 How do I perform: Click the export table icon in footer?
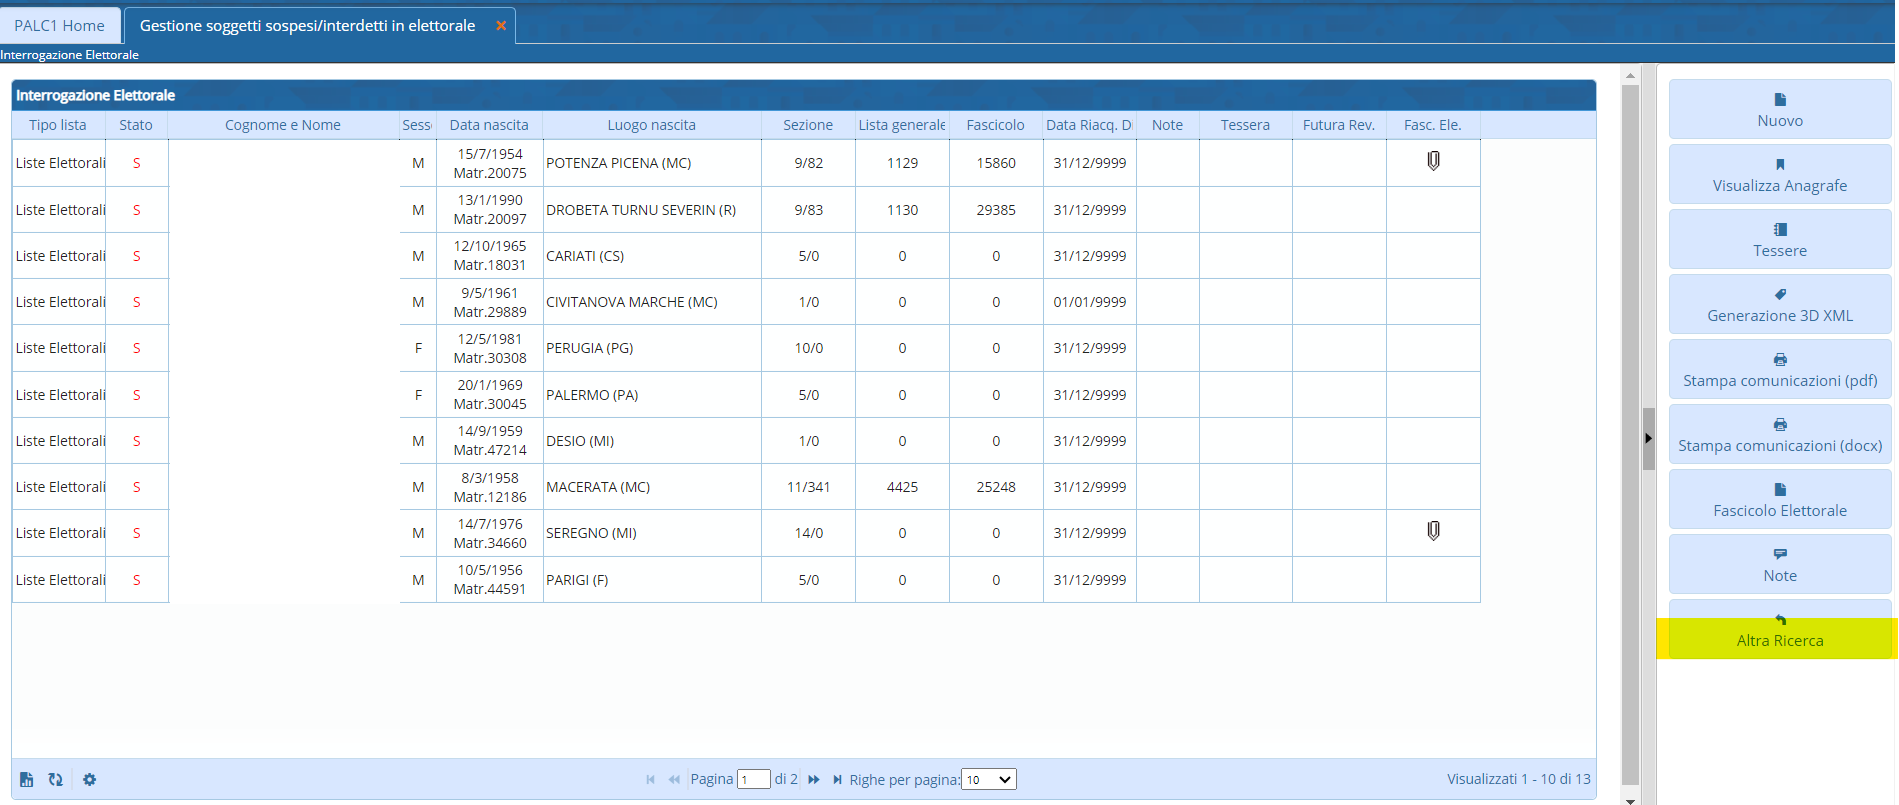click(27, 780)
